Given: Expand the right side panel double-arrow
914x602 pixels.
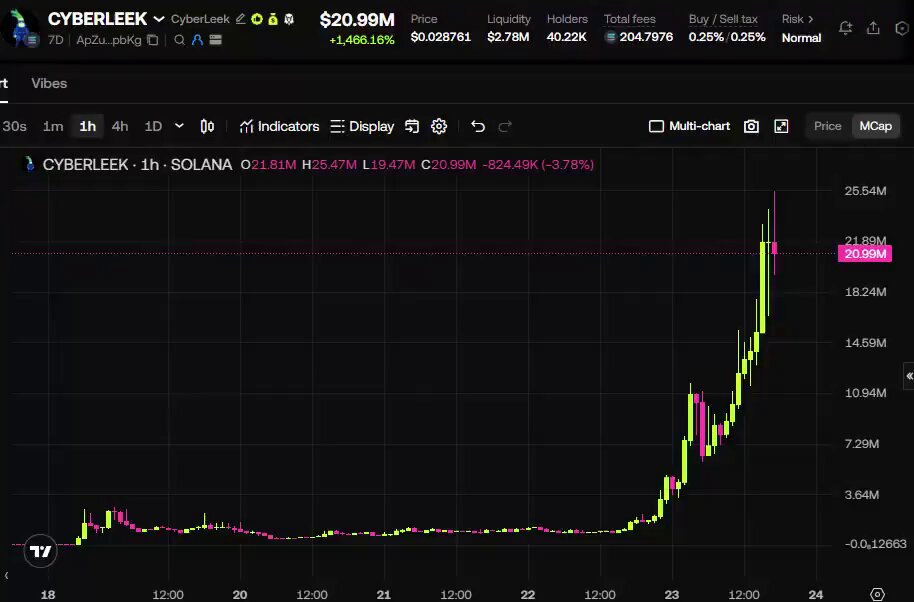Looking at the screenshot, I should (x=909, y=376).
